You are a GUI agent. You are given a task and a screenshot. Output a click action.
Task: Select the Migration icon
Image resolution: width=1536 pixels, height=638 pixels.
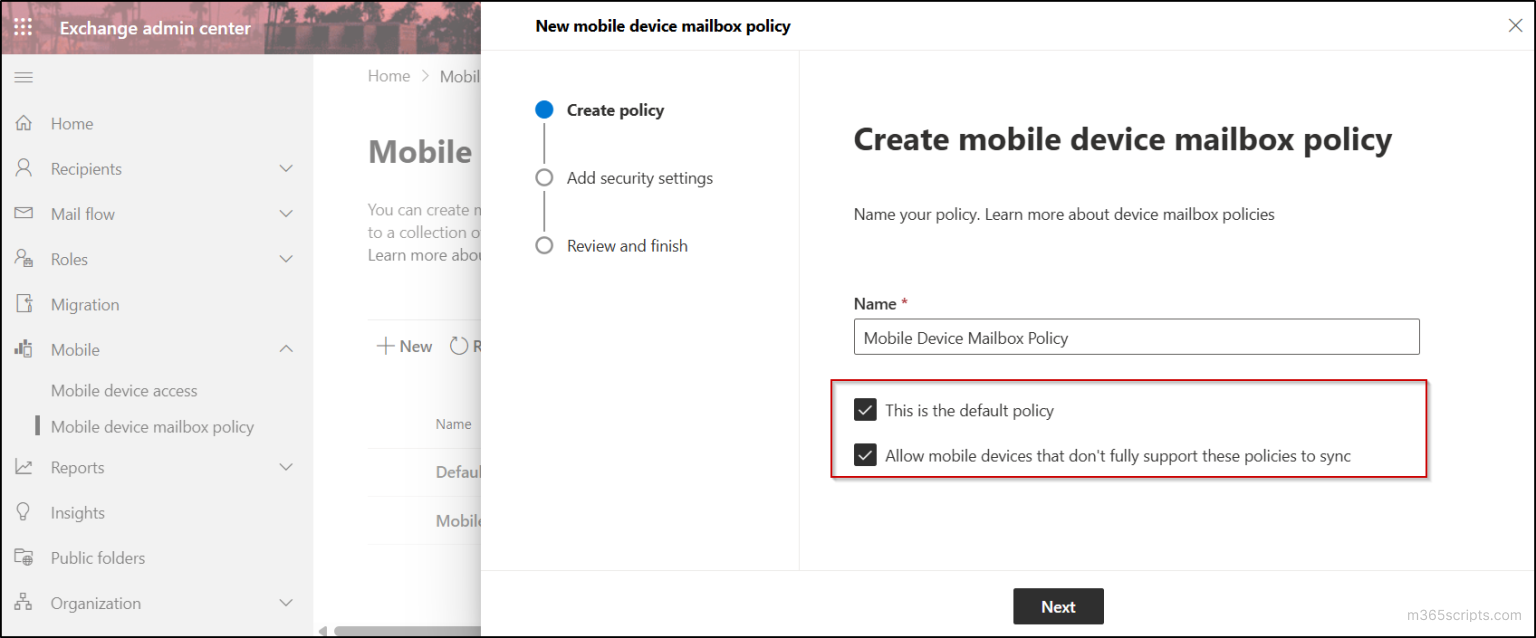point(24,304)
